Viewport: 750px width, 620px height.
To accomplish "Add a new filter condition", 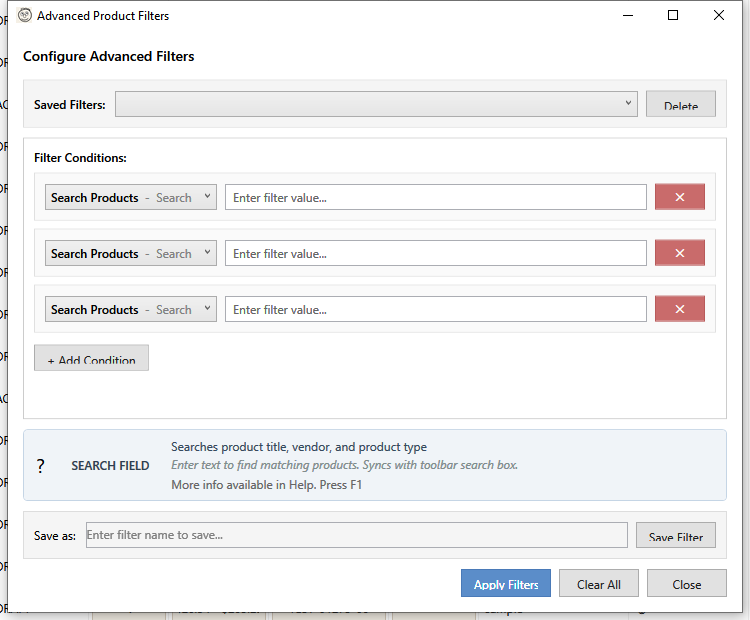I will (x=91, y=358).
